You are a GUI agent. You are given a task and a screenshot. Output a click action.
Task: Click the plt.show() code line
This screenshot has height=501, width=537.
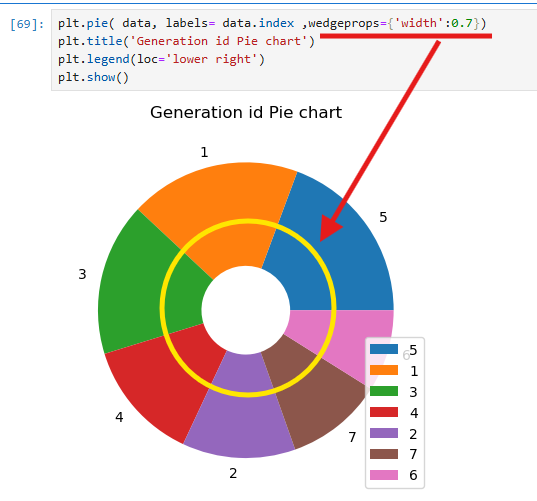(x=93, y=77)
